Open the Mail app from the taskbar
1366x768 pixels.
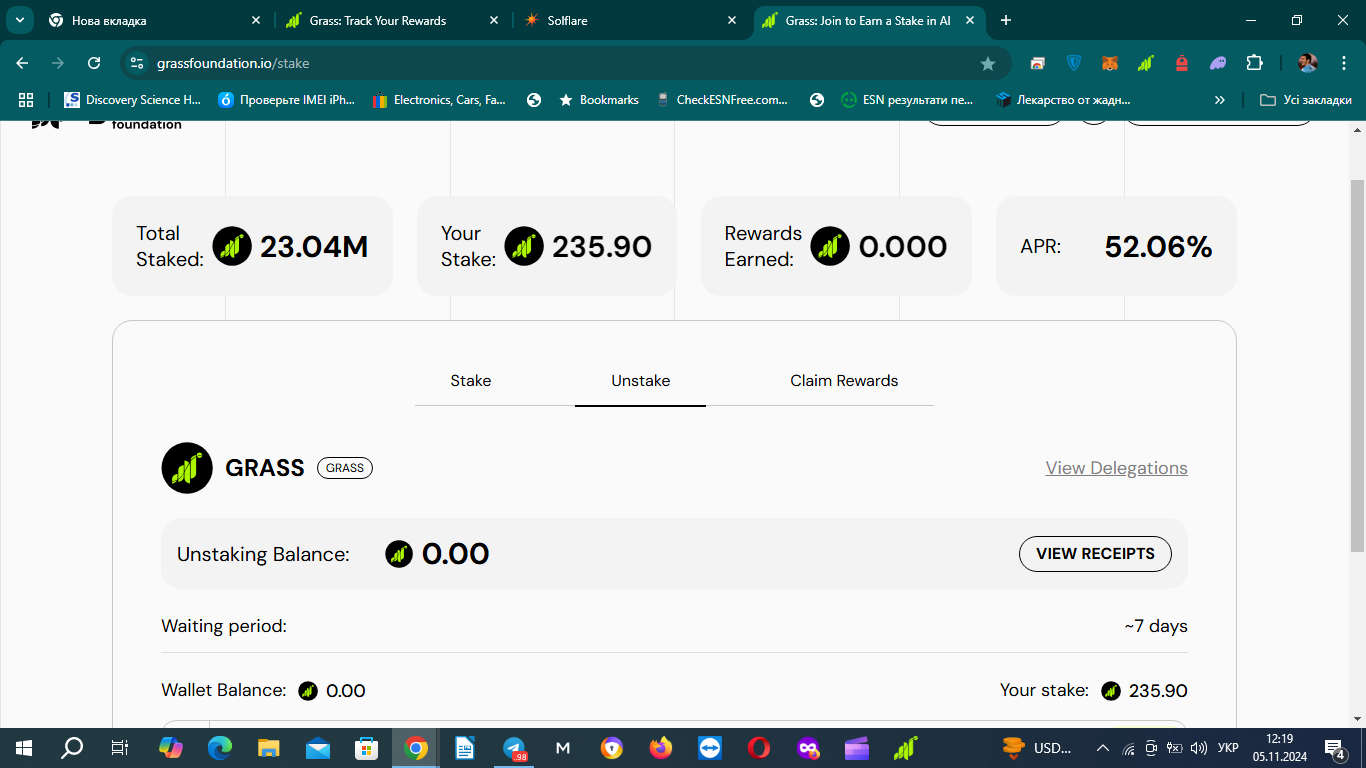[317, 748]
